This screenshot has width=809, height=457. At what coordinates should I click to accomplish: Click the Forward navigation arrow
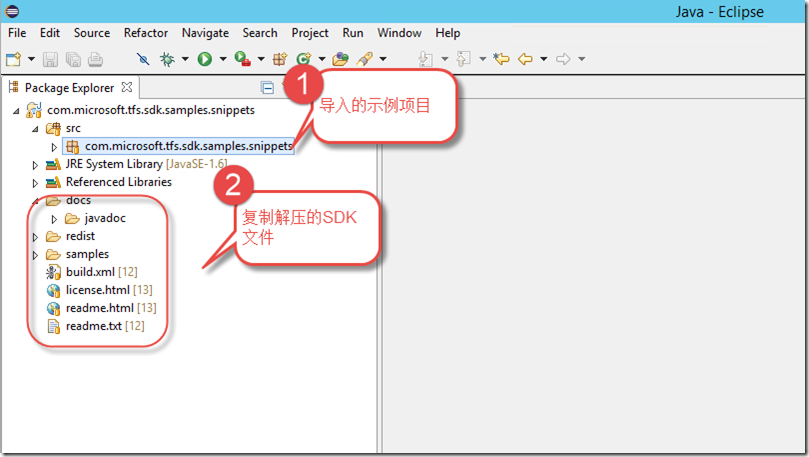click(x=563, y=59)
